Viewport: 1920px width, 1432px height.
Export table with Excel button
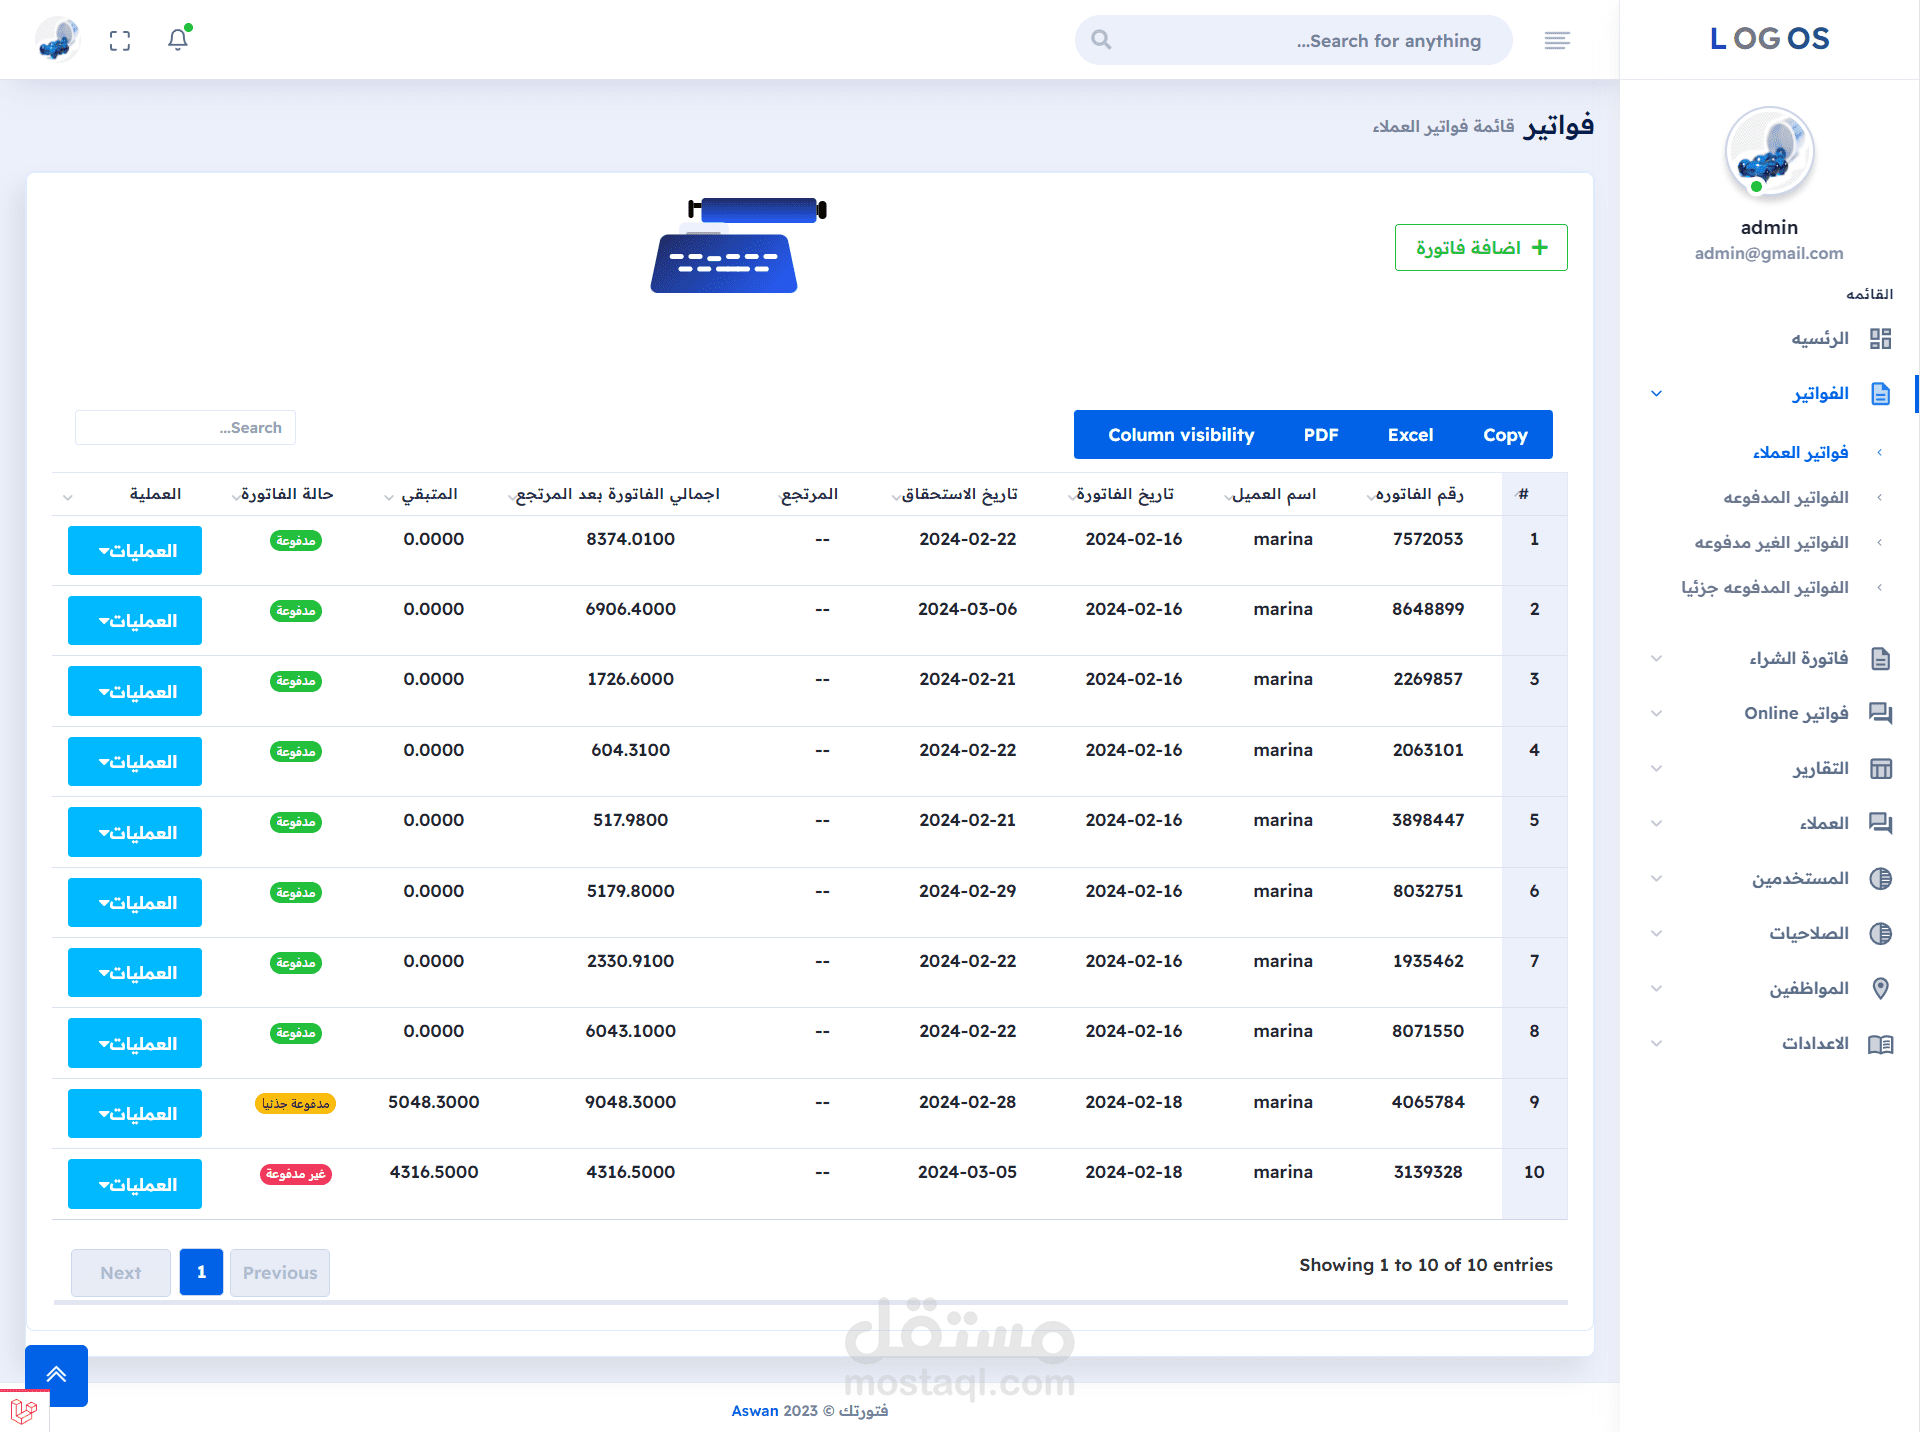[1410, 435]
